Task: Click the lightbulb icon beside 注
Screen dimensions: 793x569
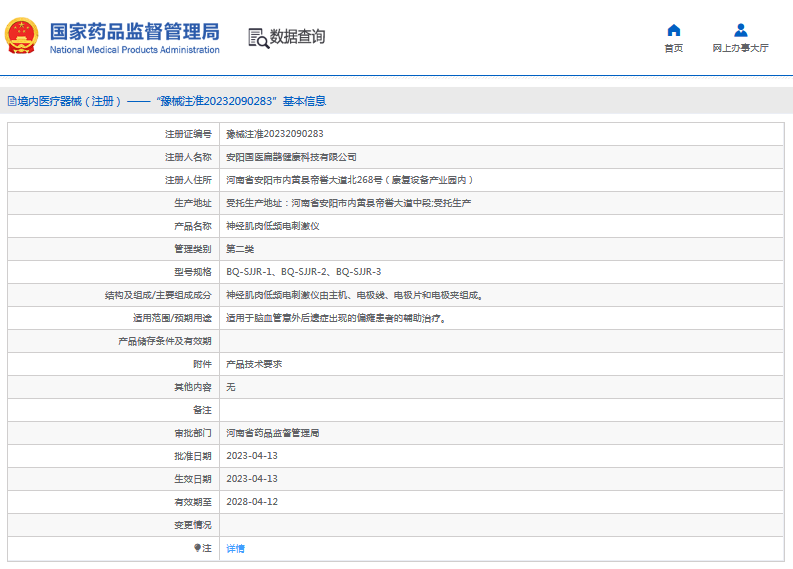Action: coord(197,548)
